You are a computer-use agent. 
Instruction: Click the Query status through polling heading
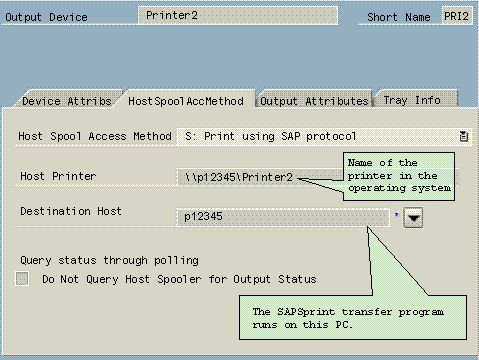[x=109, y=260]
